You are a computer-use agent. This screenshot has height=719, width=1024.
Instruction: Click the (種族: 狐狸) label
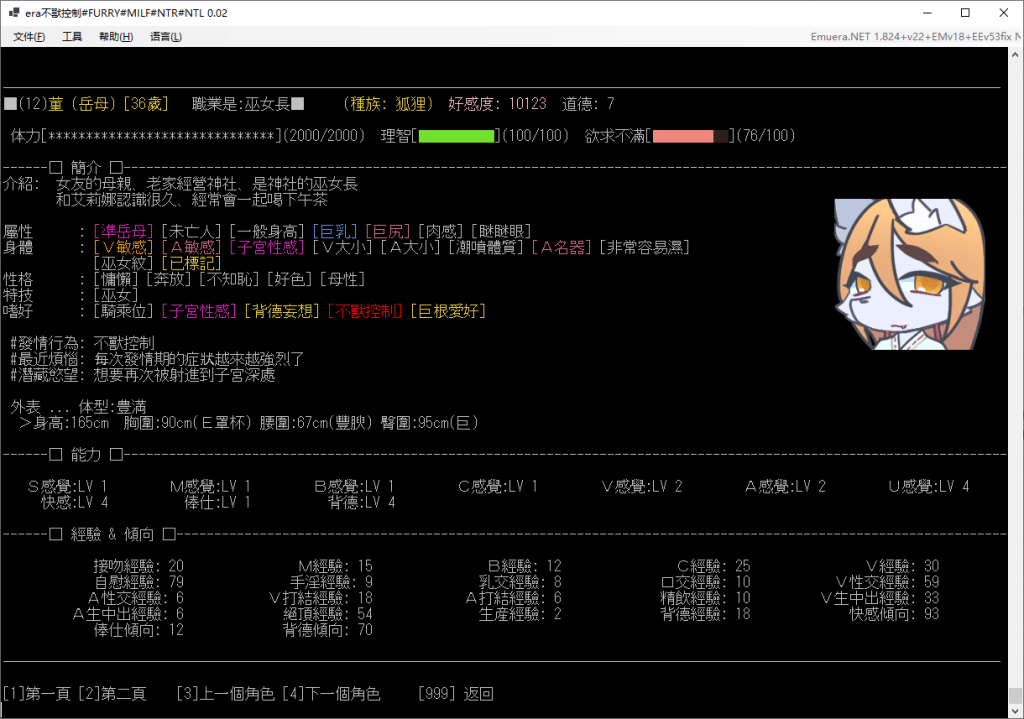click(388, 104)
